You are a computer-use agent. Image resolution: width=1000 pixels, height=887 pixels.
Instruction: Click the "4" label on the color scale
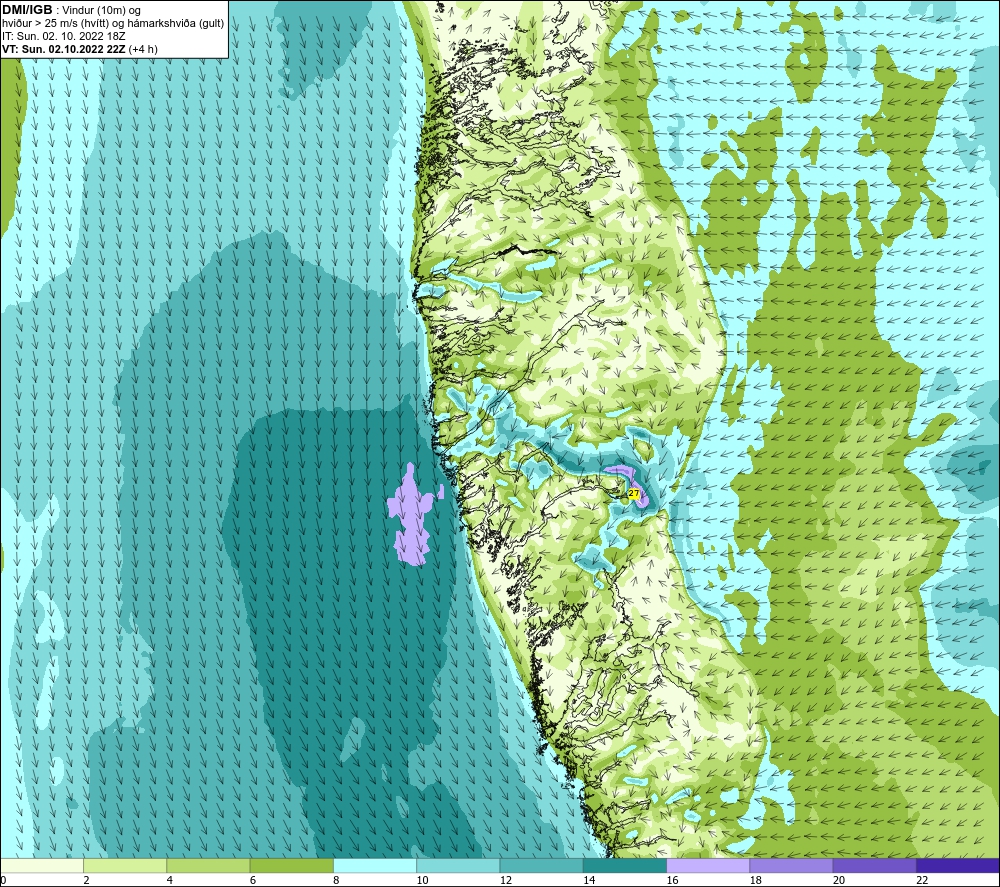[170, 880]
